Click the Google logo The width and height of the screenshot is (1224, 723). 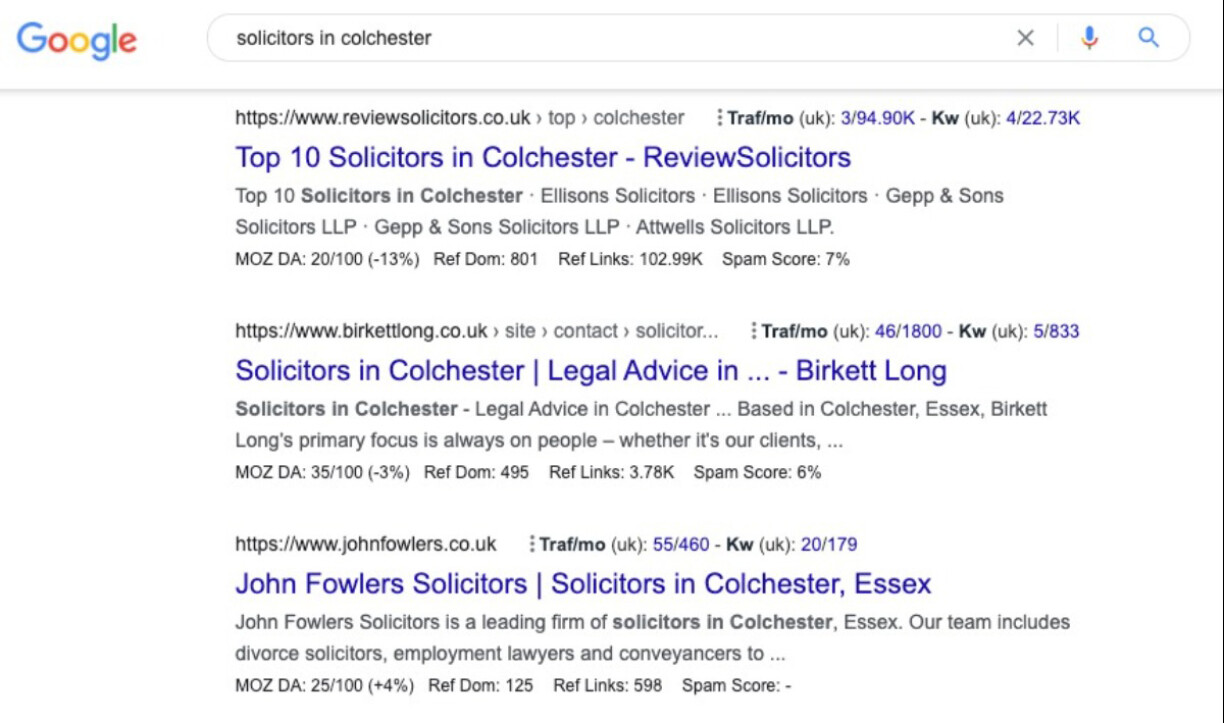76,39
